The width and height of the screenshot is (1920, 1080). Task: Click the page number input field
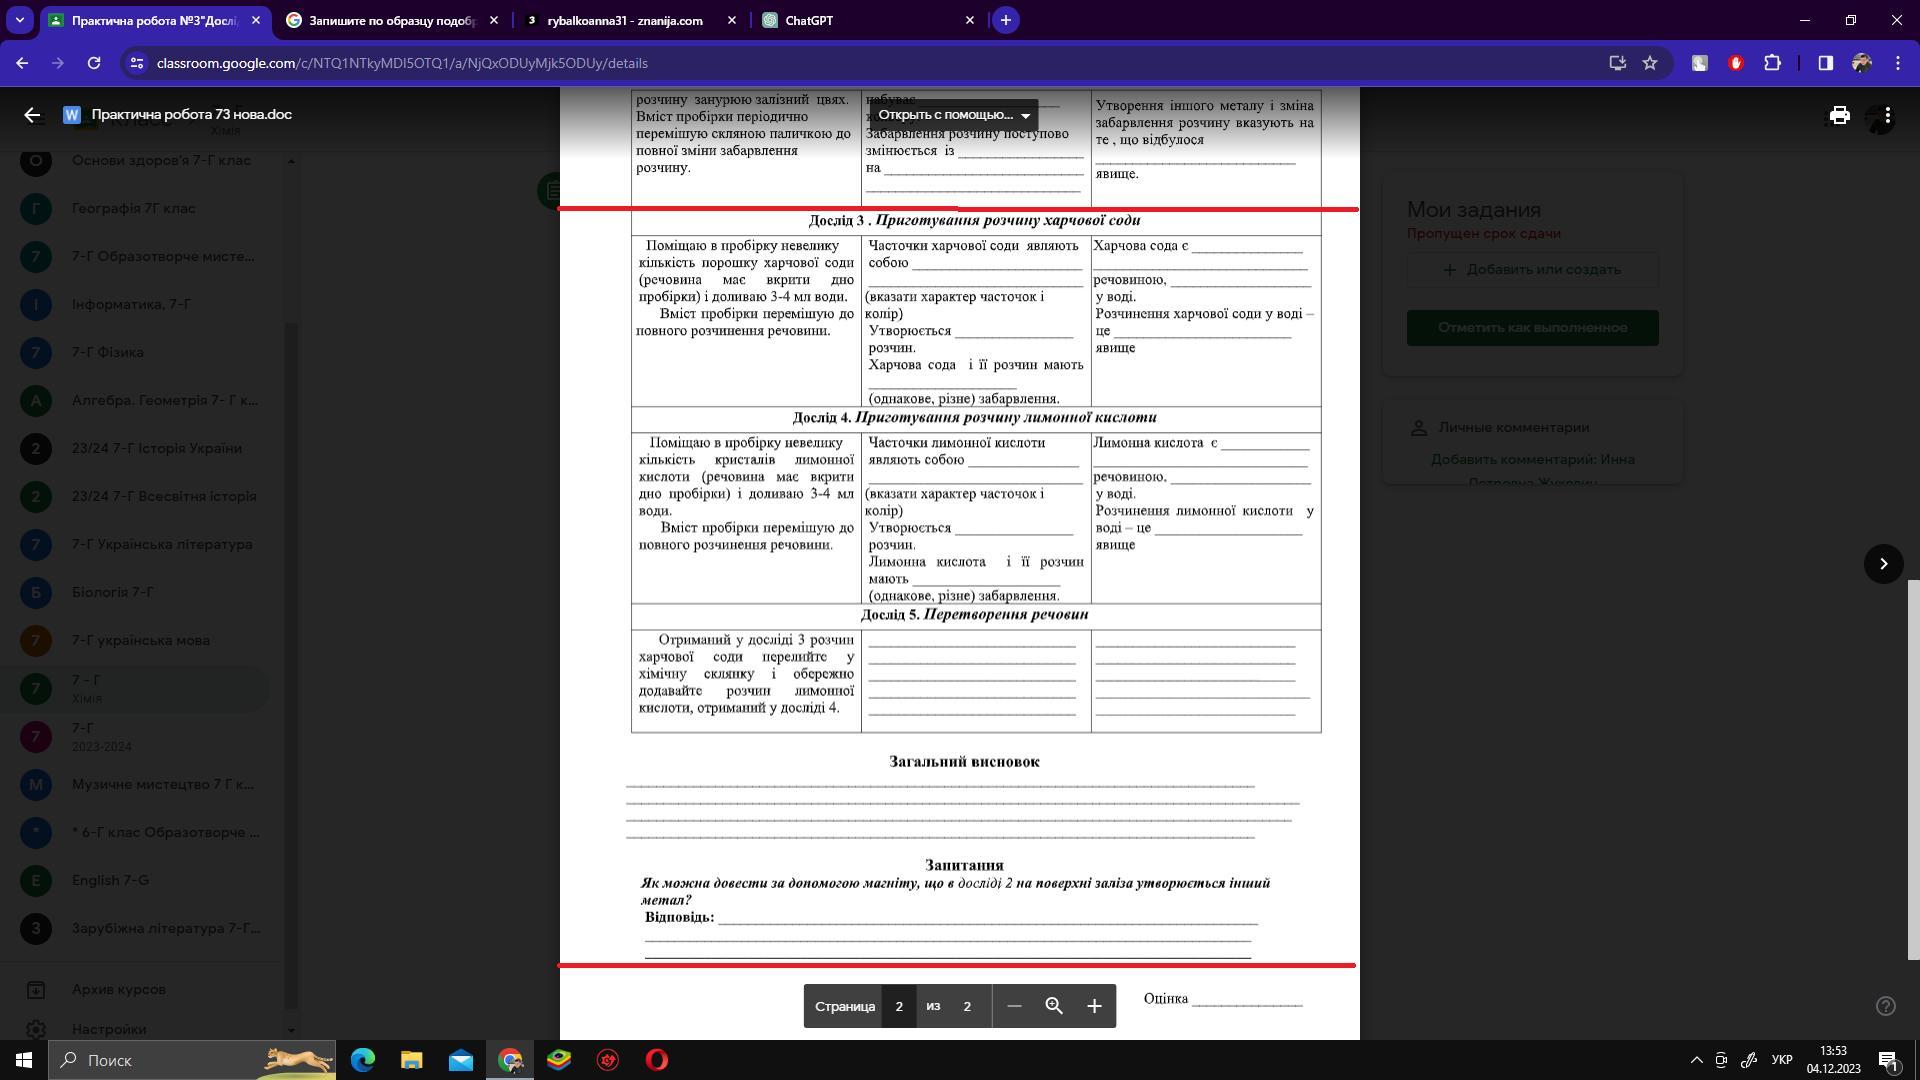click(x=898, y=1006)
